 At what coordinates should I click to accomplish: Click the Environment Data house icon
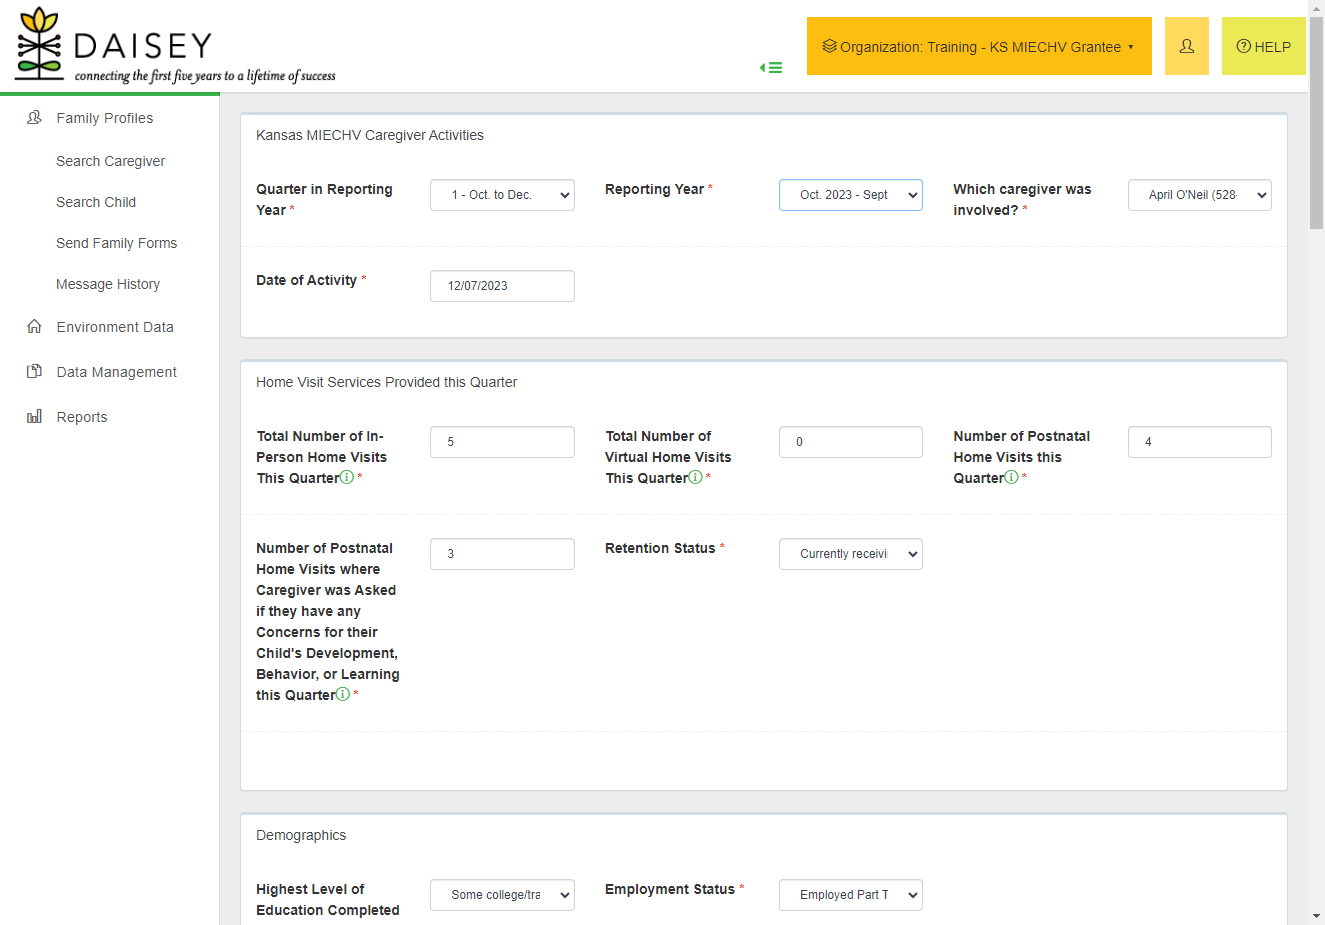point(34,327)
